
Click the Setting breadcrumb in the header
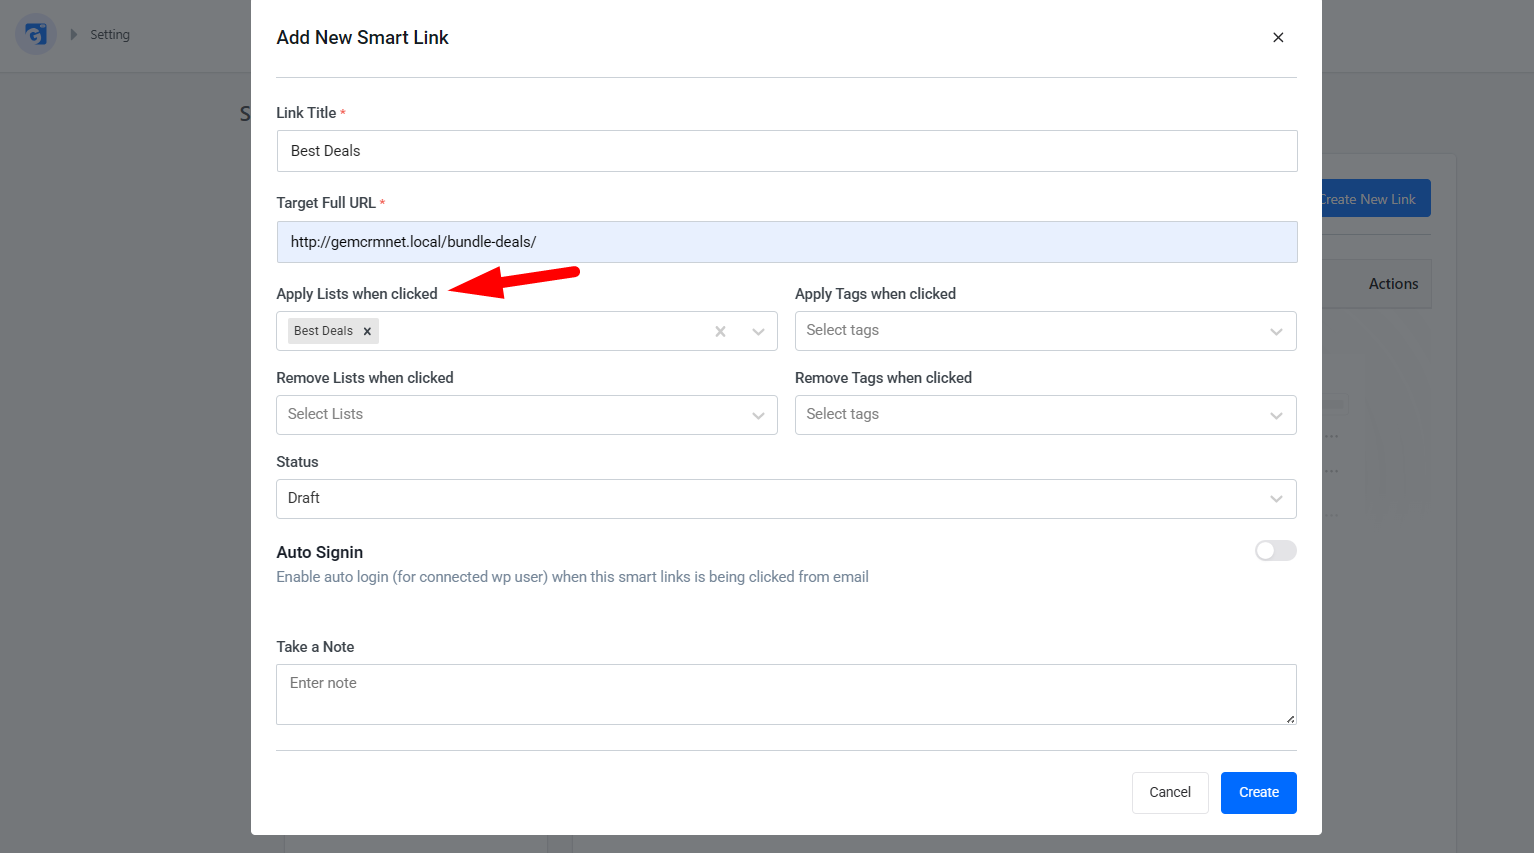pyautogui.click(x=110, y=35)
